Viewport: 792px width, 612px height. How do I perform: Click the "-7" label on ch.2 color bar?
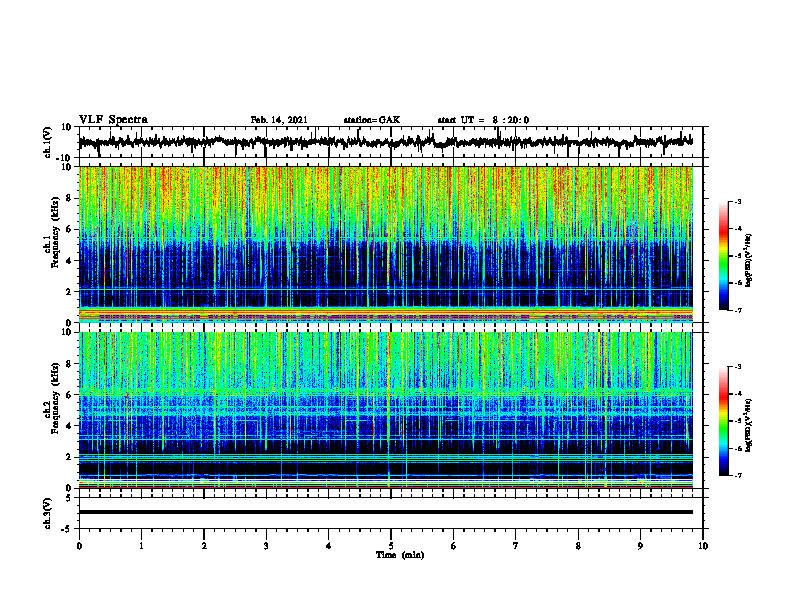737,475
